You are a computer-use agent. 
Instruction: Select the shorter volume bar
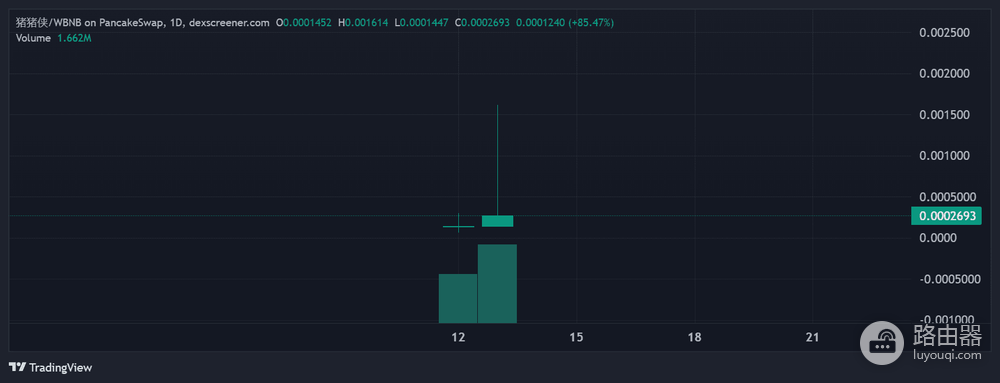pos(458,298)
